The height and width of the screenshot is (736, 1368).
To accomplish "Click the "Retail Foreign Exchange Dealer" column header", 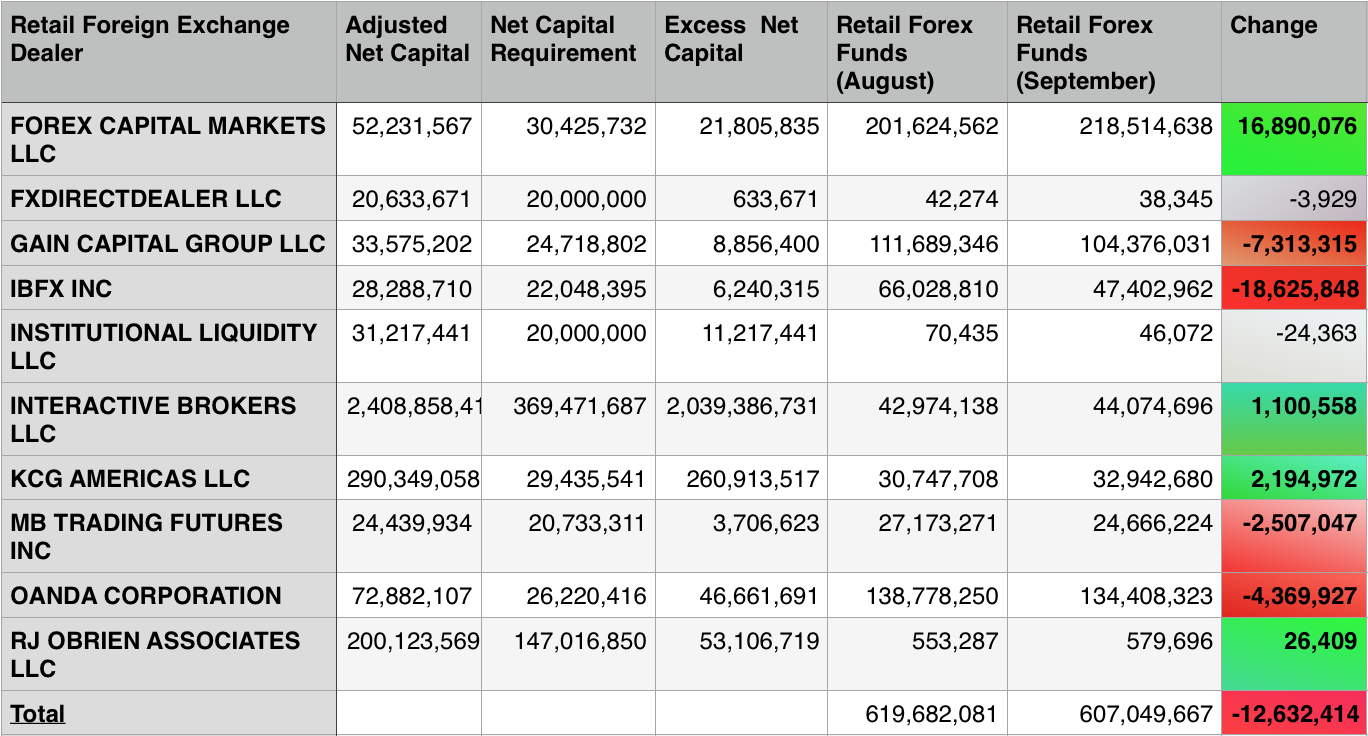I will (x=150, y=39).
